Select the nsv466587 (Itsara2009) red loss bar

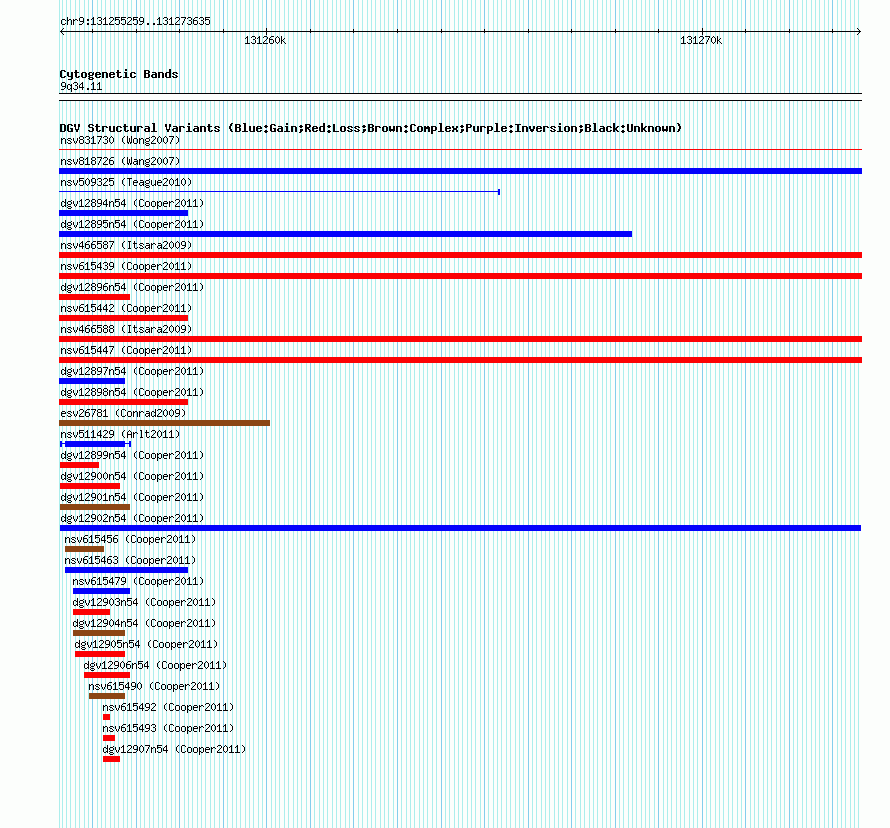pyautogui.click(x=460, y=255)
